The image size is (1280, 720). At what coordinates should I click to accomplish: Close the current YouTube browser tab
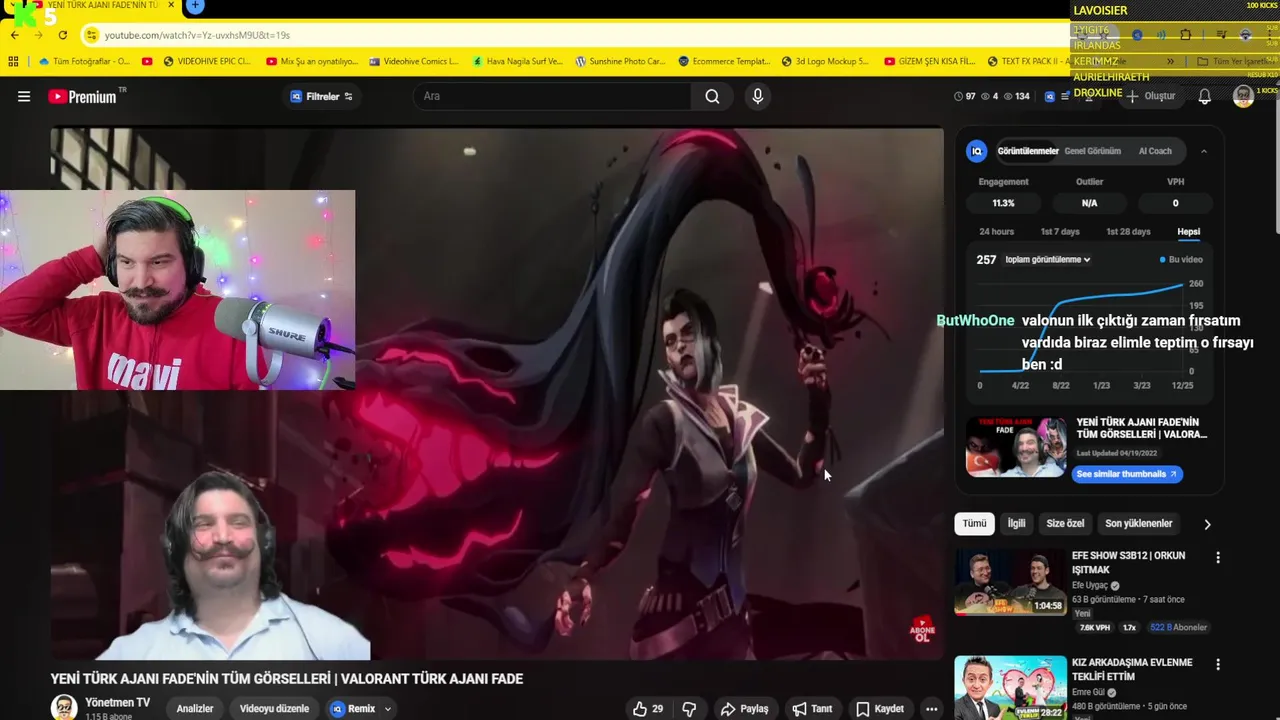[171, 5]
